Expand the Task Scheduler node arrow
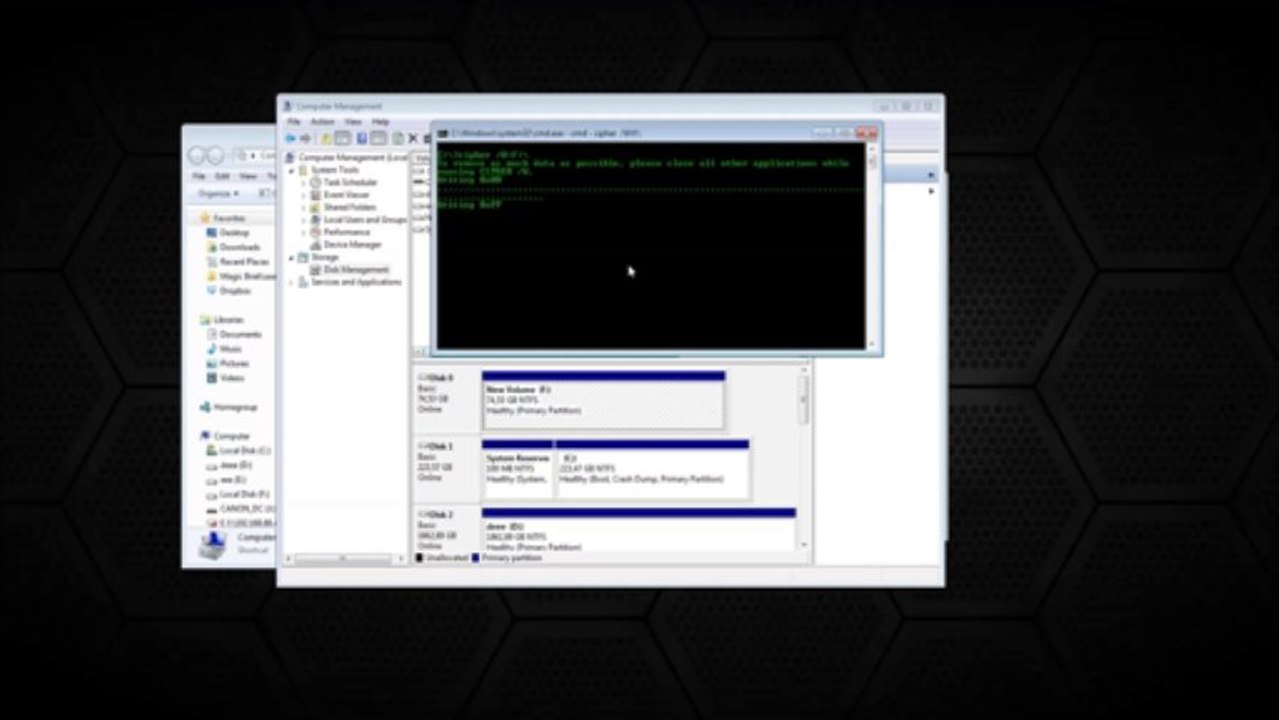 tap(304, 183)
